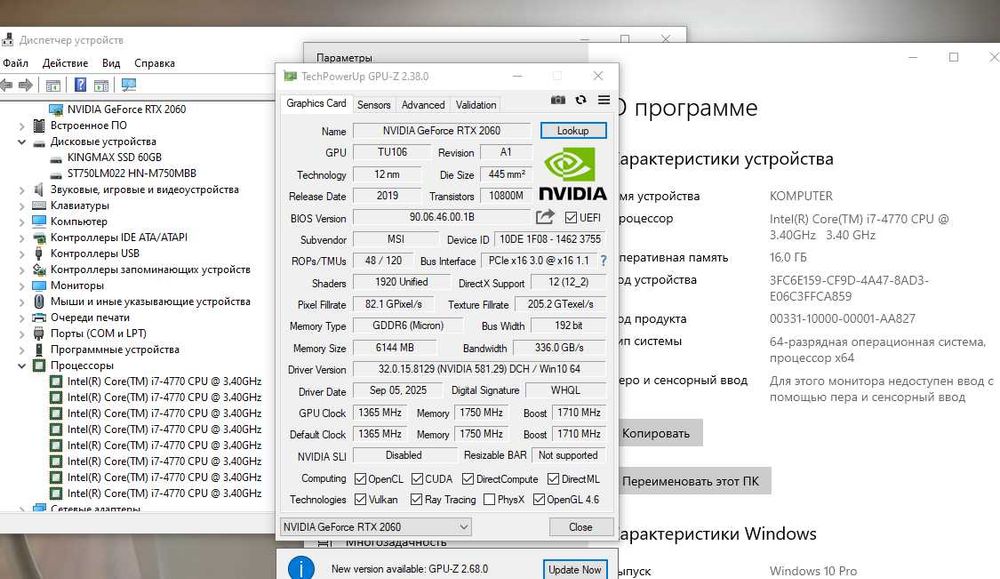Toggle the CUDA checkbox
1000x579 pixels.
coord(417,479)
